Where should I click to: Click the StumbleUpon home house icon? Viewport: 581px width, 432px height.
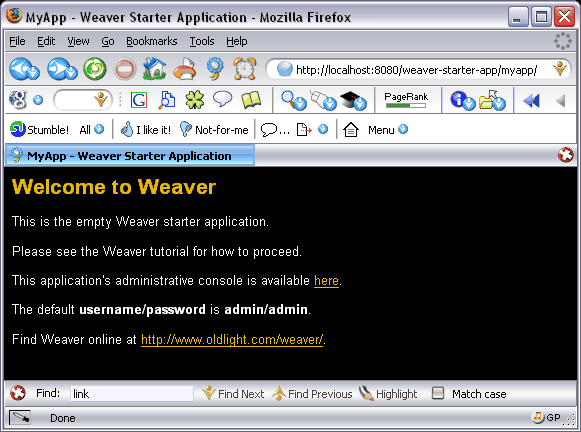351,130
